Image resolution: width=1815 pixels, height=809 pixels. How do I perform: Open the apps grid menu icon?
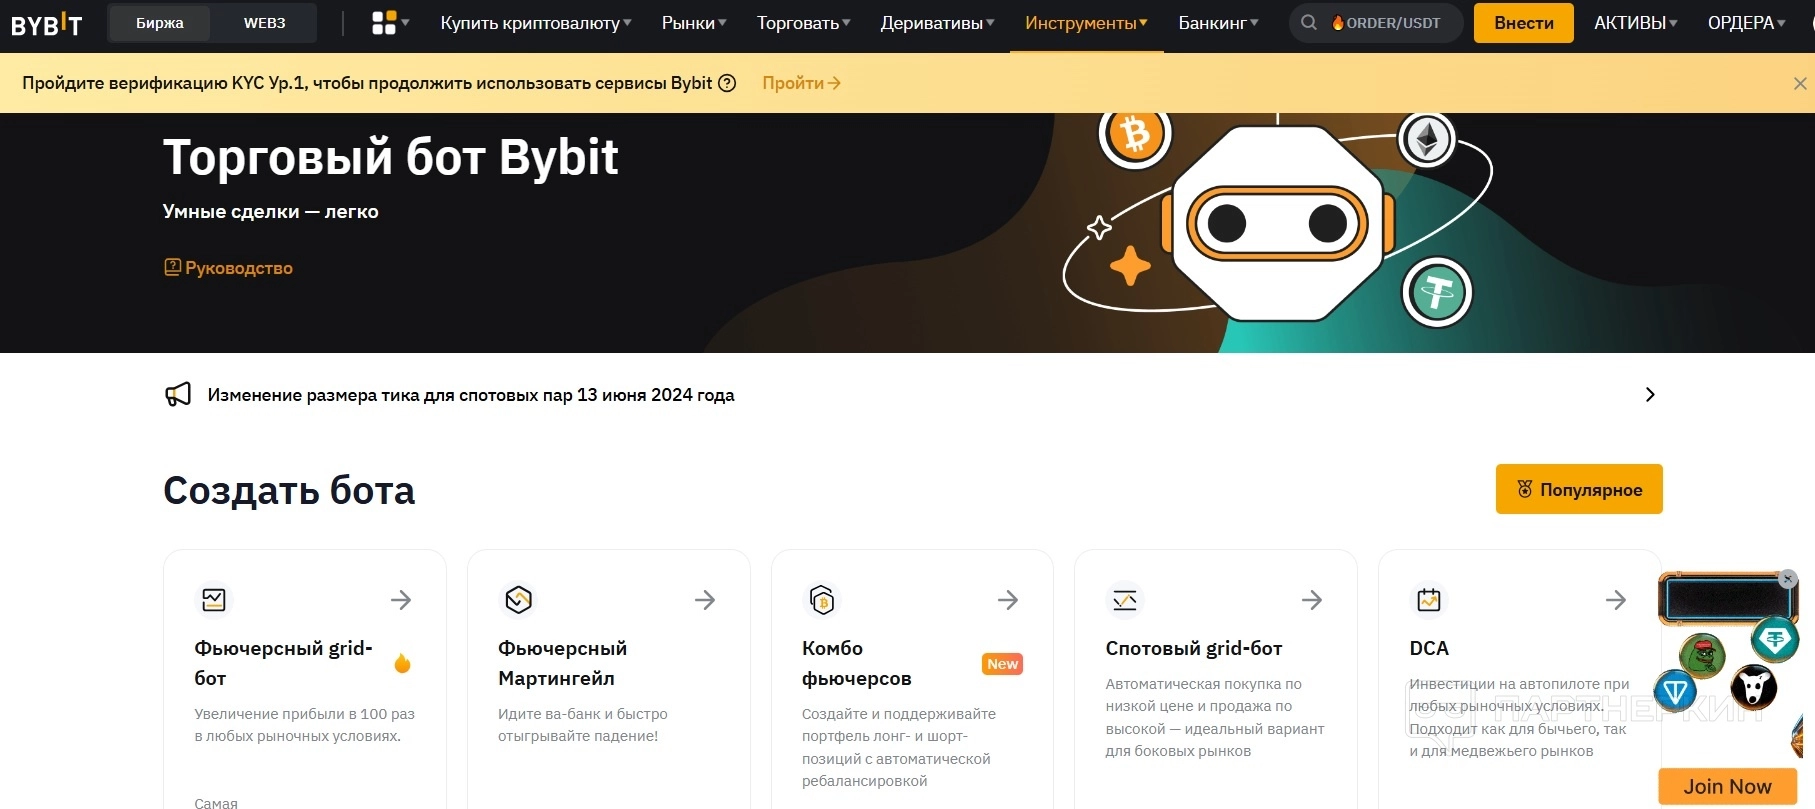click(384, 23)
